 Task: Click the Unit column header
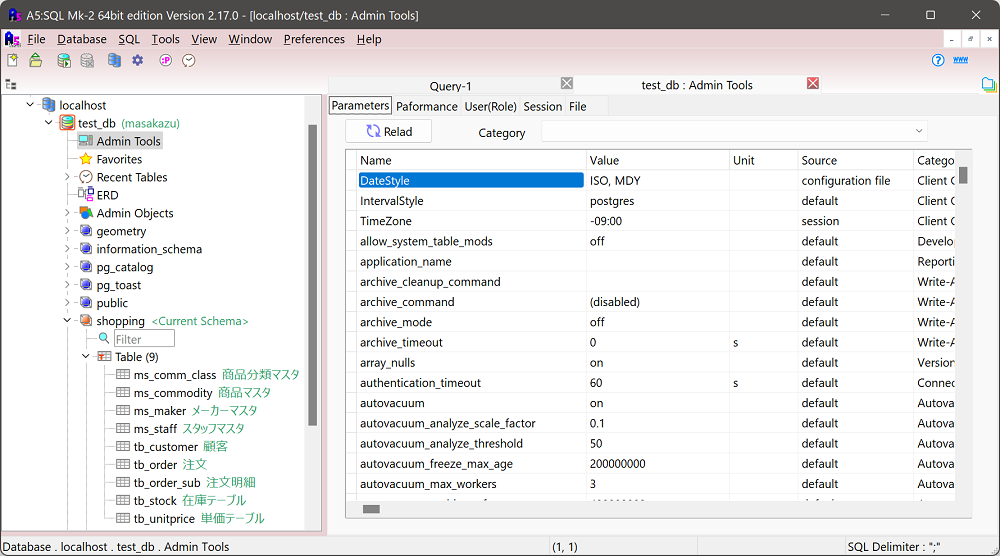[763, 160]
